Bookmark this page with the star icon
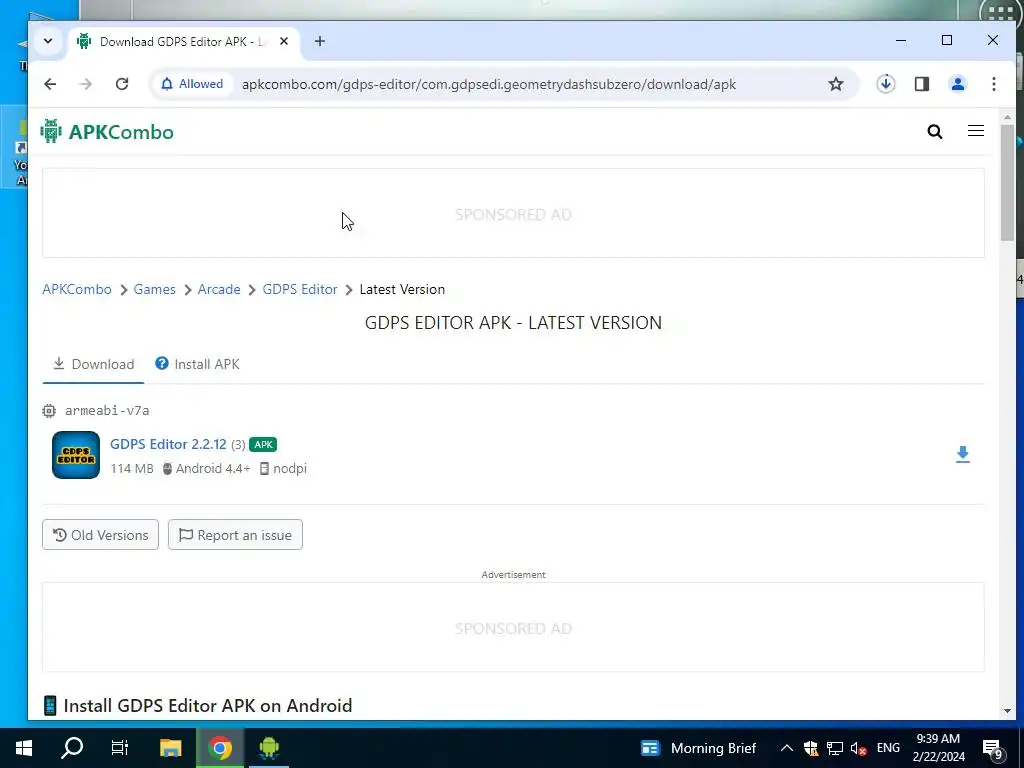Image resolution: width=1024 pixels, height=768 pixels. [x=836, y=84]
